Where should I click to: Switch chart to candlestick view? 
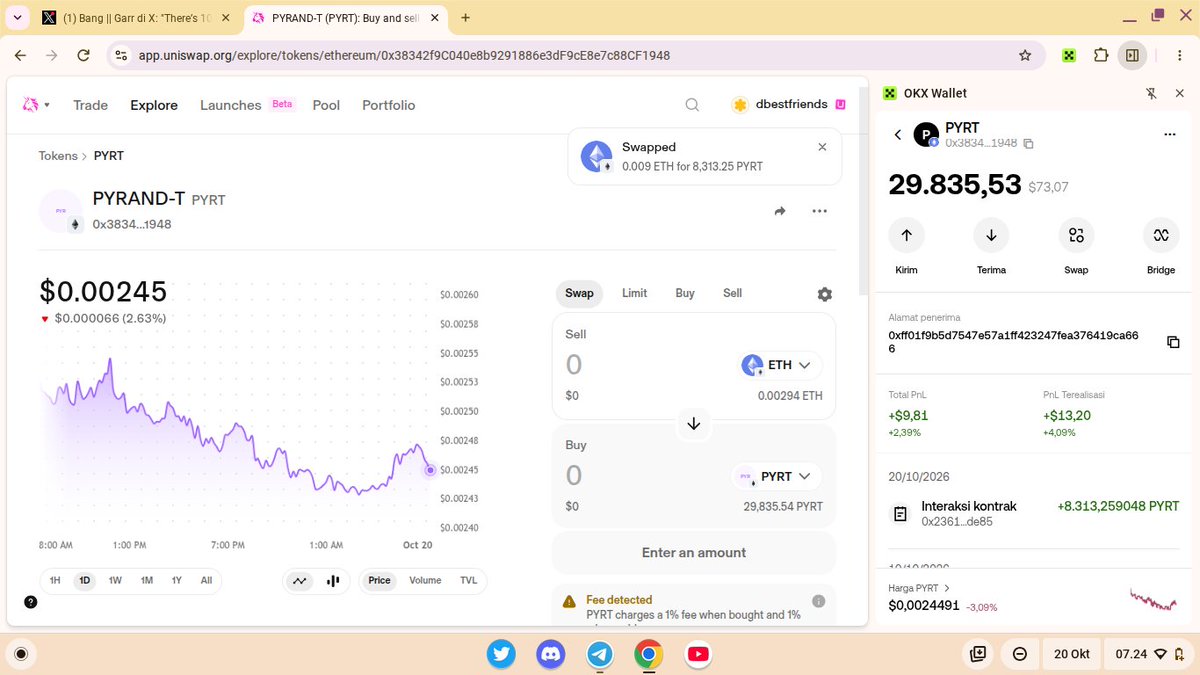click(333, 581)
